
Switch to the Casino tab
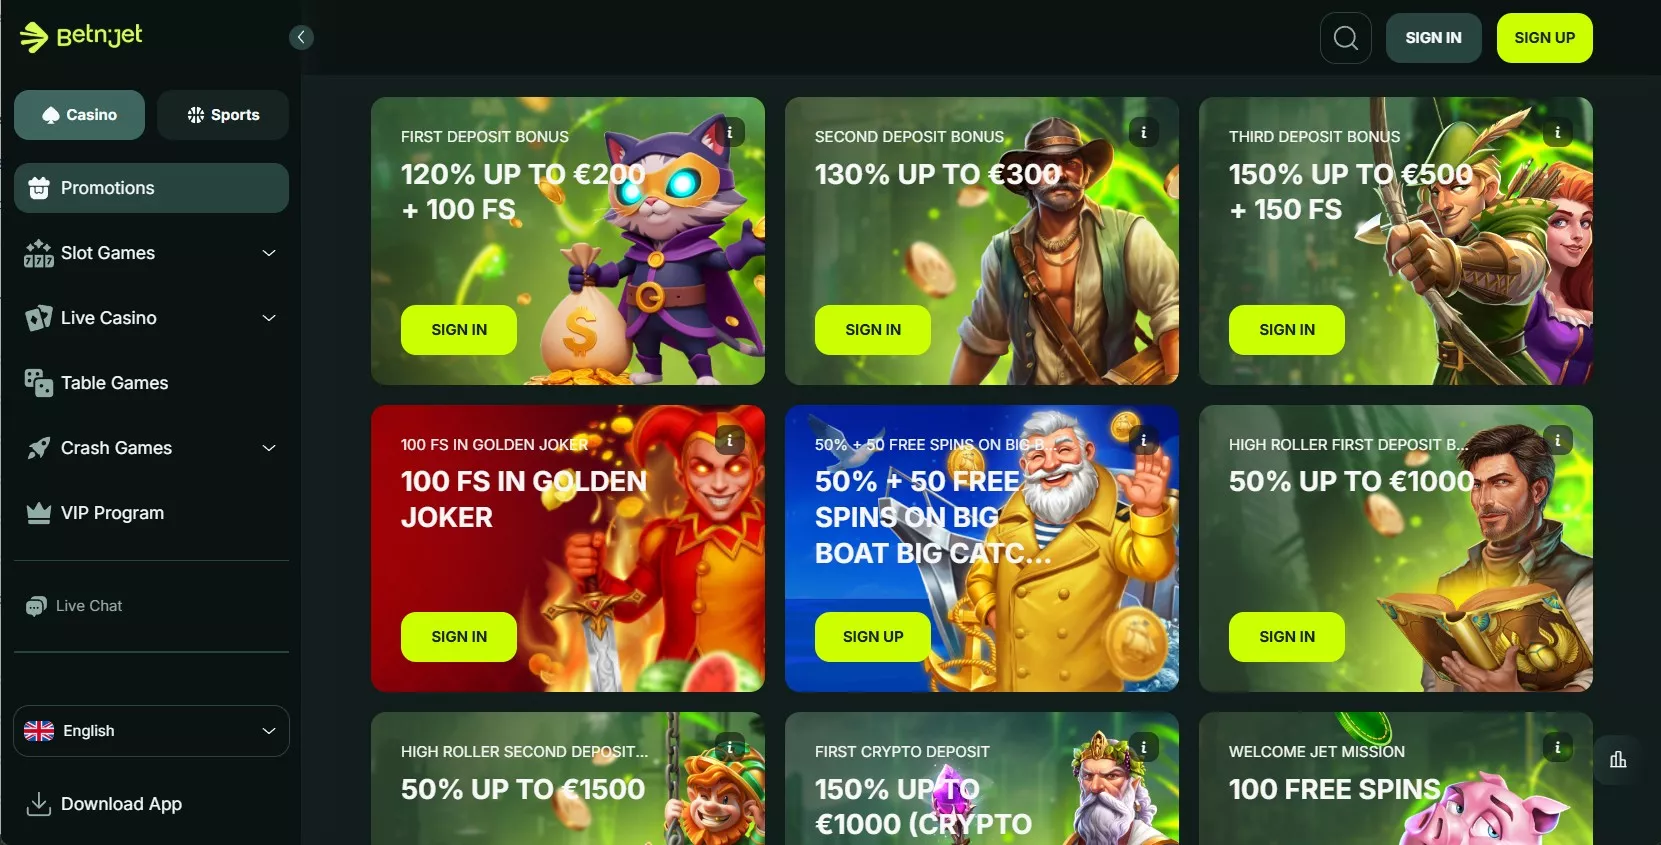tap(79, 115)
